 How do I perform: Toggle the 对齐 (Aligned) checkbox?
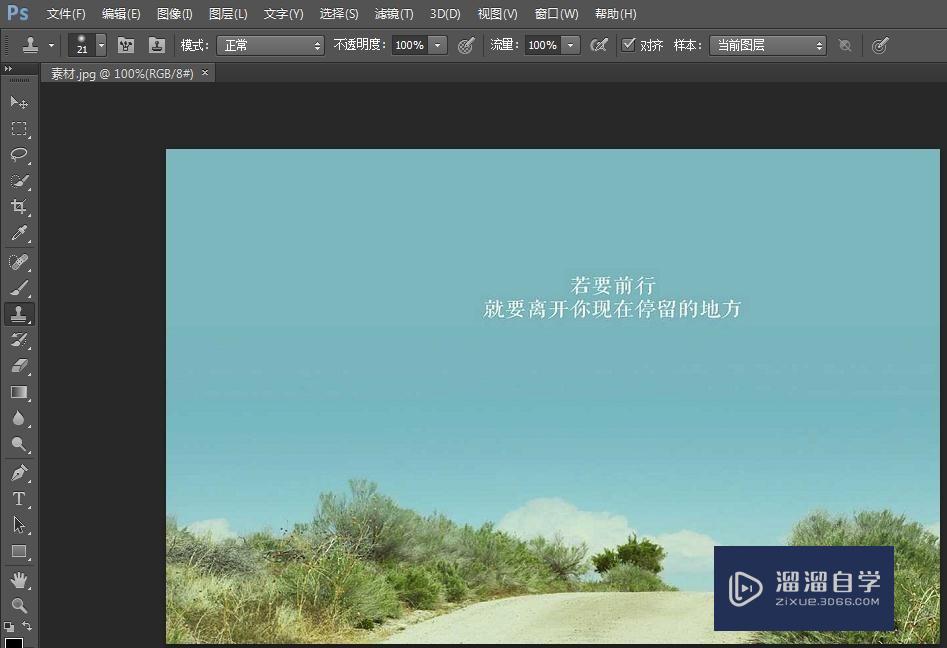pyautogui.click(x=630, y=45)
